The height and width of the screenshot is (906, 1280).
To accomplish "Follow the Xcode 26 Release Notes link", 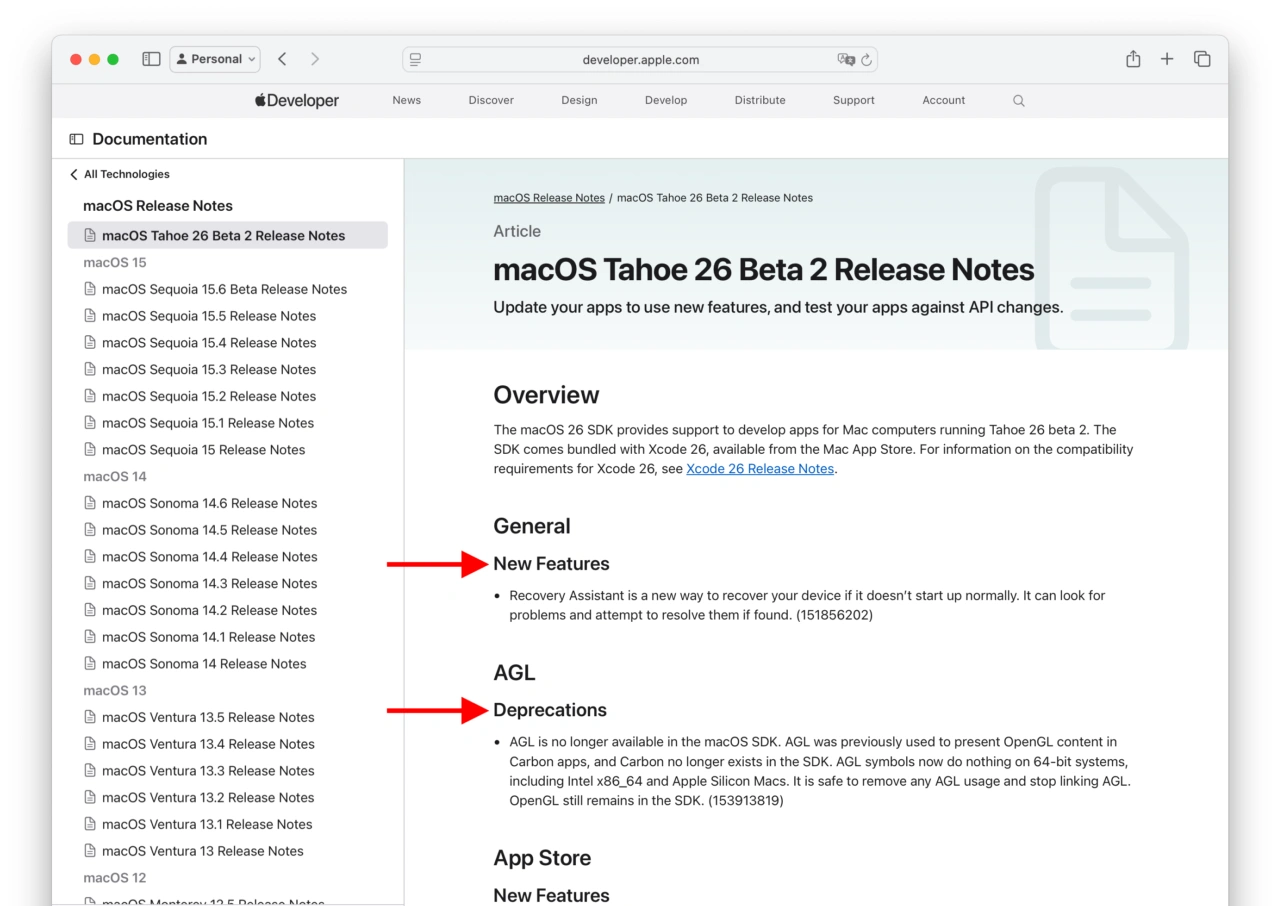I will [x=760, y=469].
